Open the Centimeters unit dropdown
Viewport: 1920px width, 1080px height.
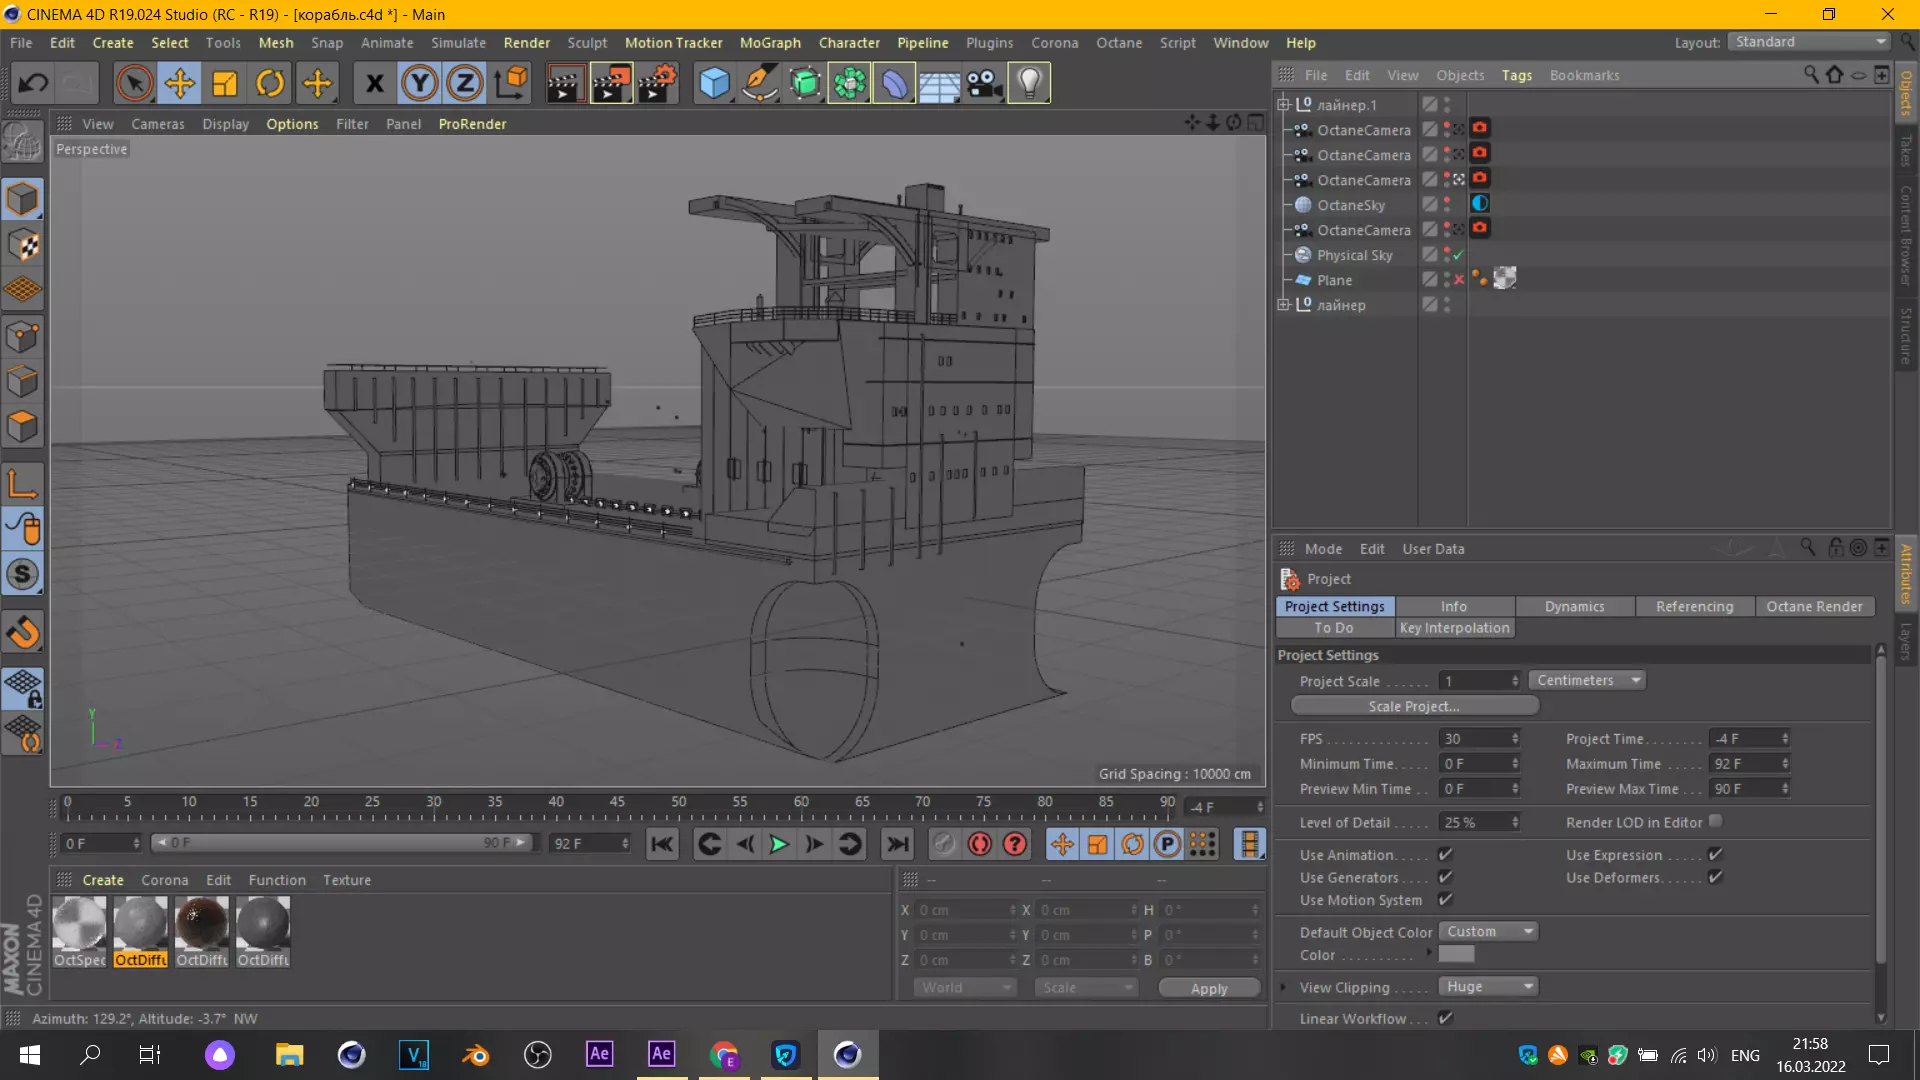tap(1587, 680)
